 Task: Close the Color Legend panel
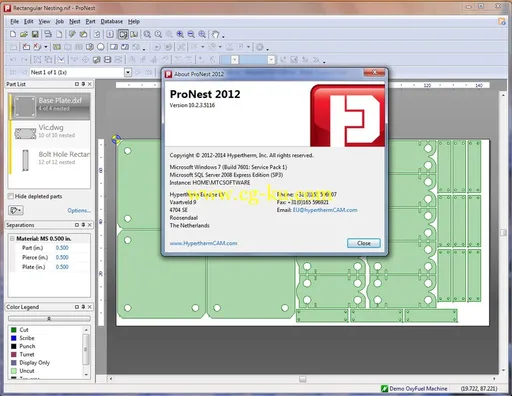click(90, 307)
